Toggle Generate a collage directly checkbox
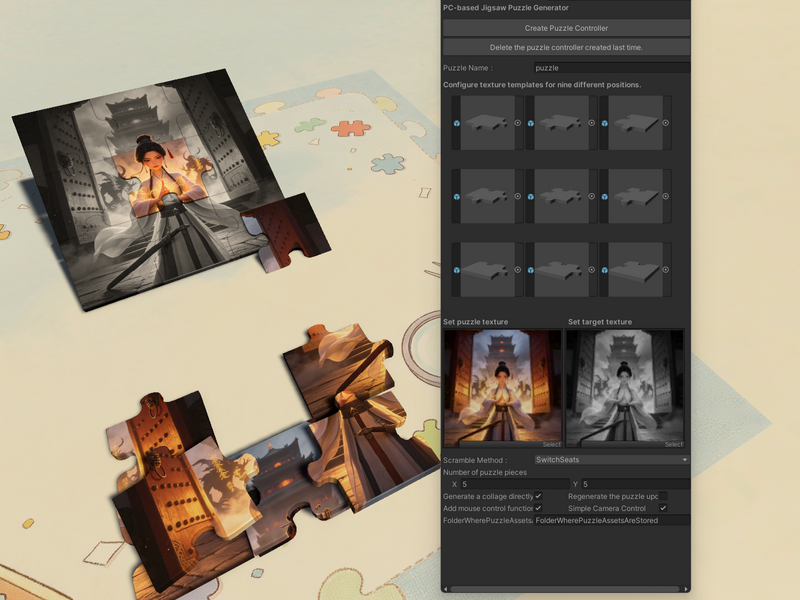Viewport: 800px width, 600px height. [538, 496]
